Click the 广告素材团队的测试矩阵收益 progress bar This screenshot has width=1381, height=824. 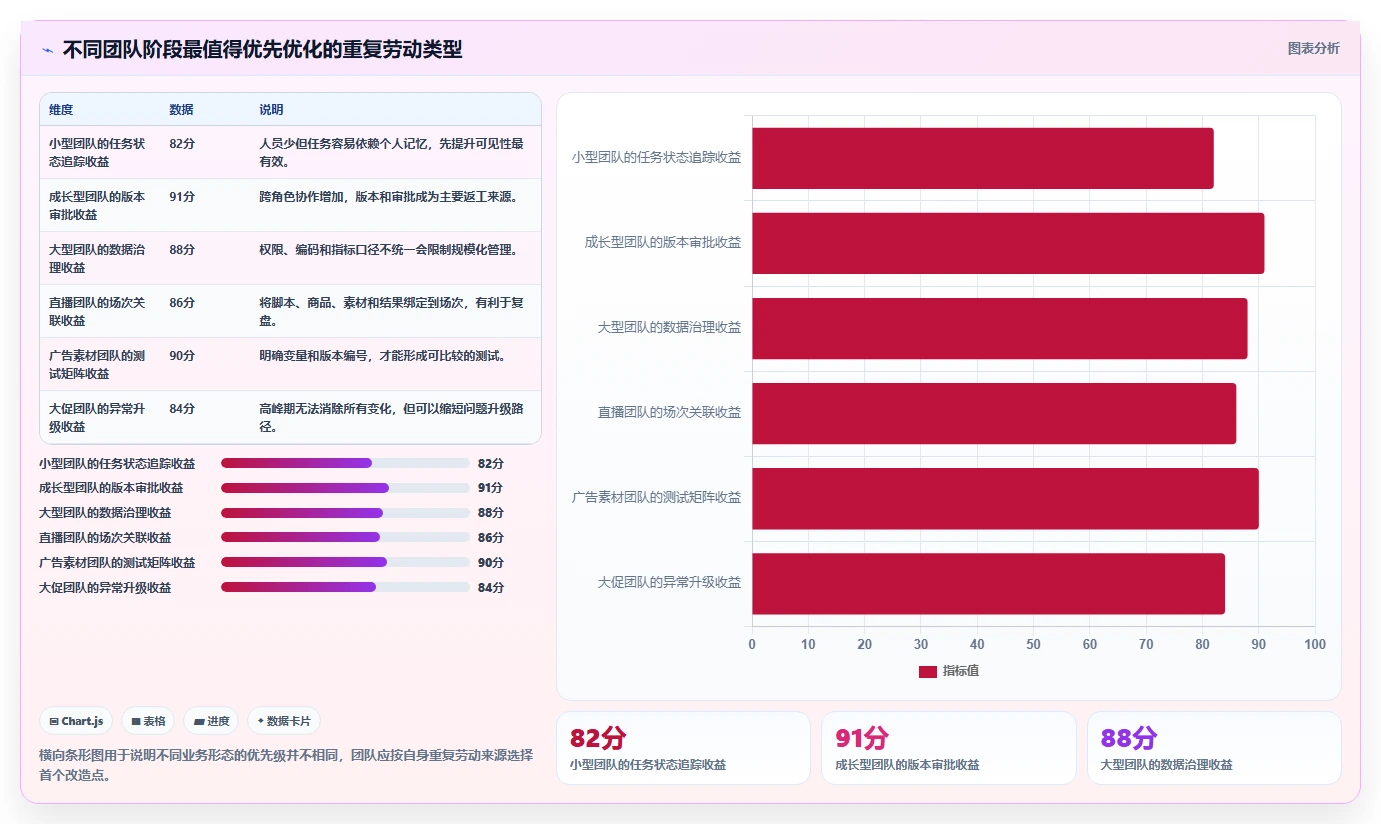click(345, 562)
